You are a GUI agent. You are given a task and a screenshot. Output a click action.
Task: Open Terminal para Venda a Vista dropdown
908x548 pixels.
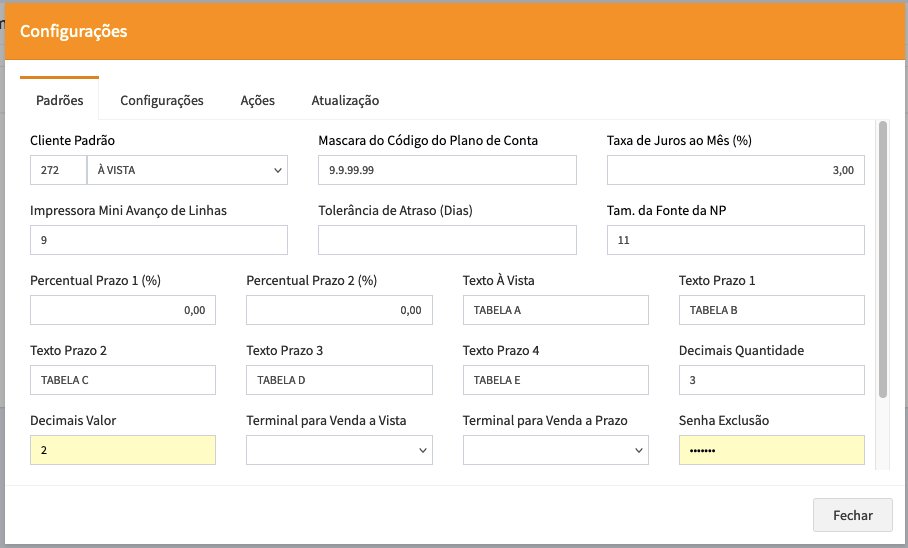tap(339, 451)
